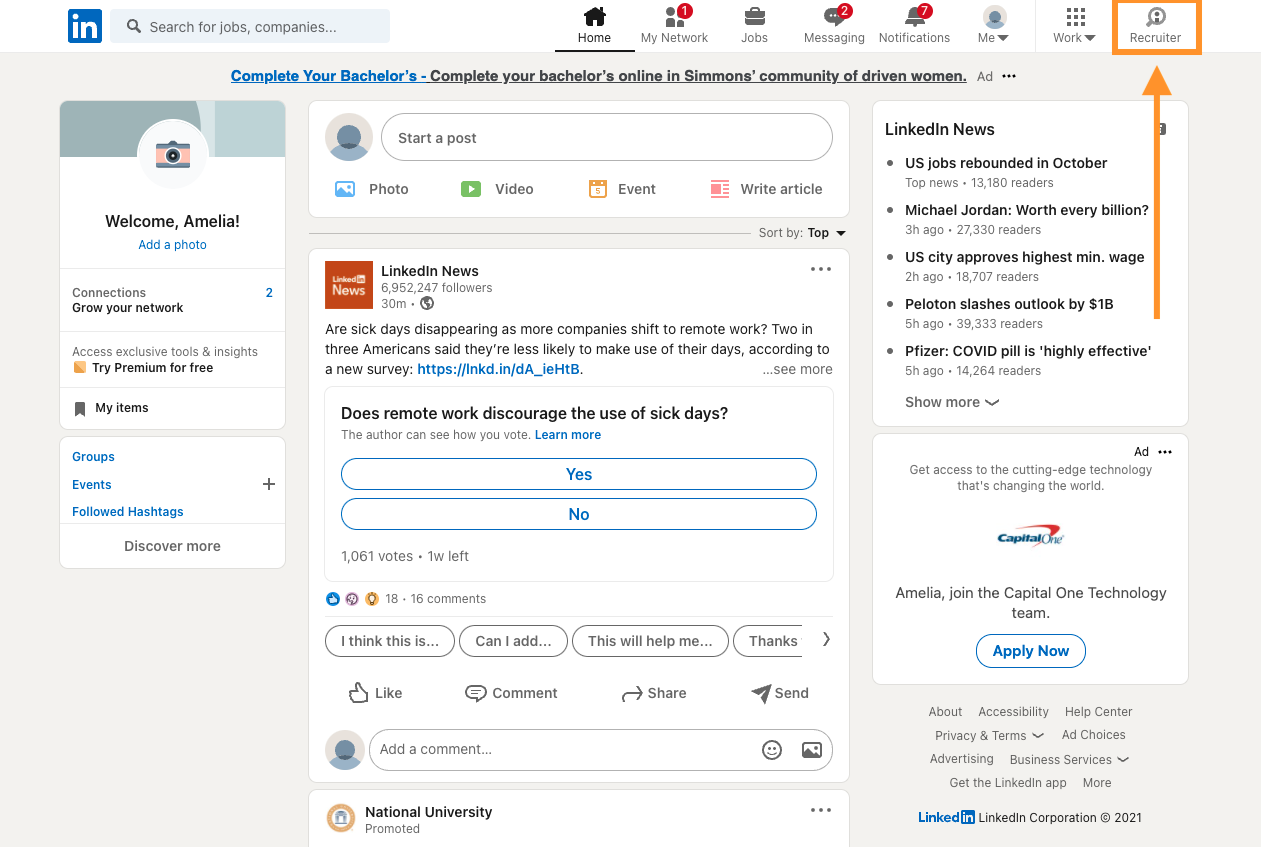The width and height of the screenshot is (1261, 847).
Task: View the 18 reactions
Action: (x=362, y=599)
